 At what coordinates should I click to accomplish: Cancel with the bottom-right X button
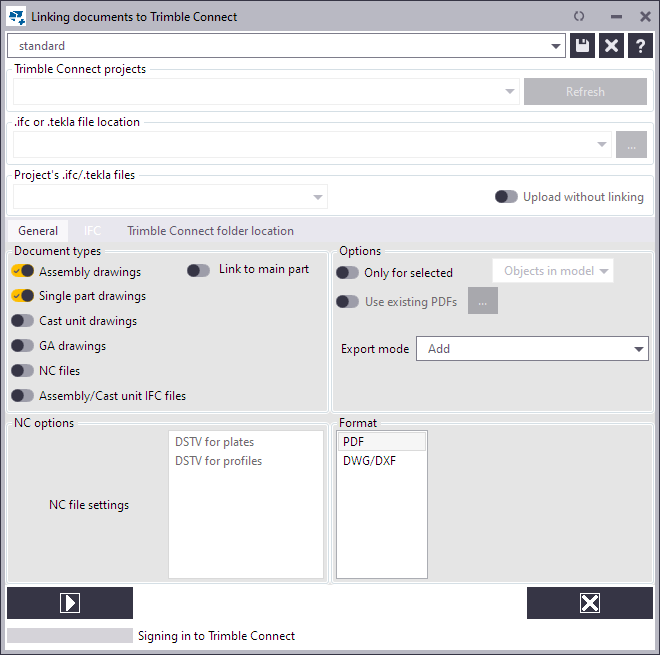590,603
